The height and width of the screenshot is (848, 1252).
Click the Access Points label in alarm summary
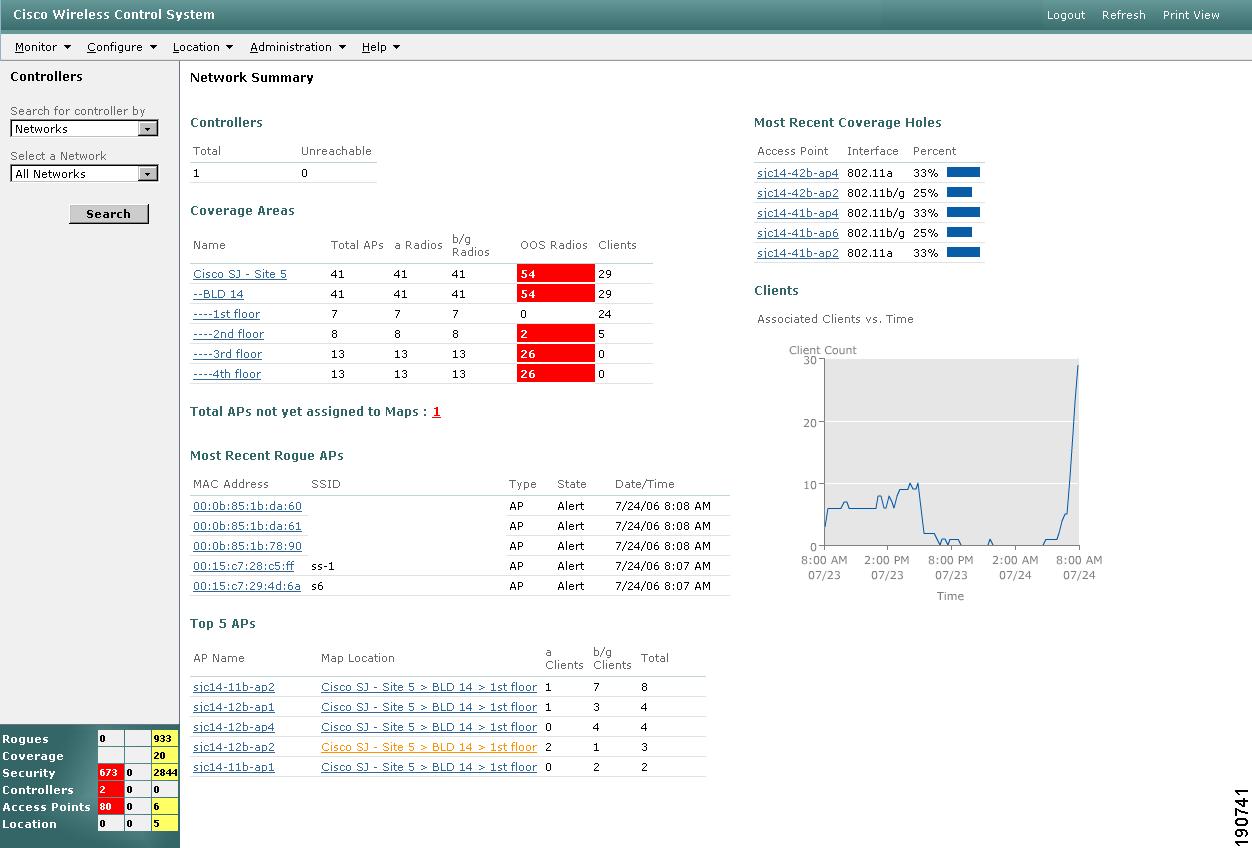point(46,807)
